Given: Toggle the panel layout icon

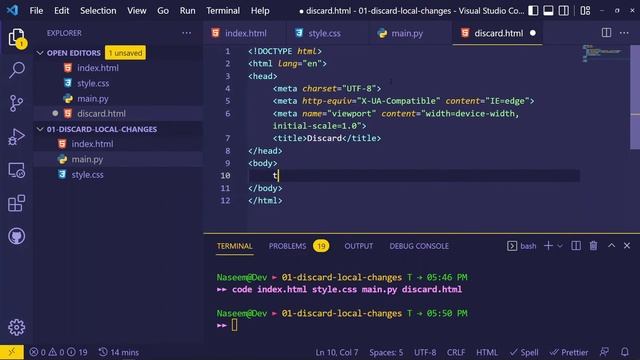Looking at the screenshot, I should coord(548,11).
